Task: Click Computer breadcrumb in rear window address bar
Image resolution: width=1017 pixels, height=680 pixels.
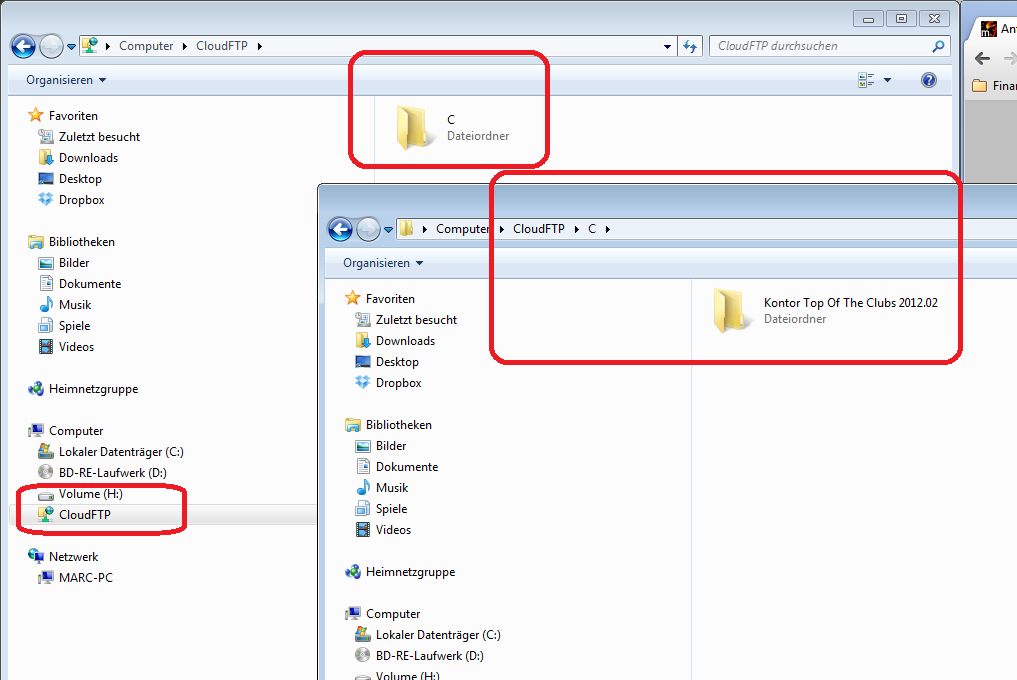Action: point(146,46)
